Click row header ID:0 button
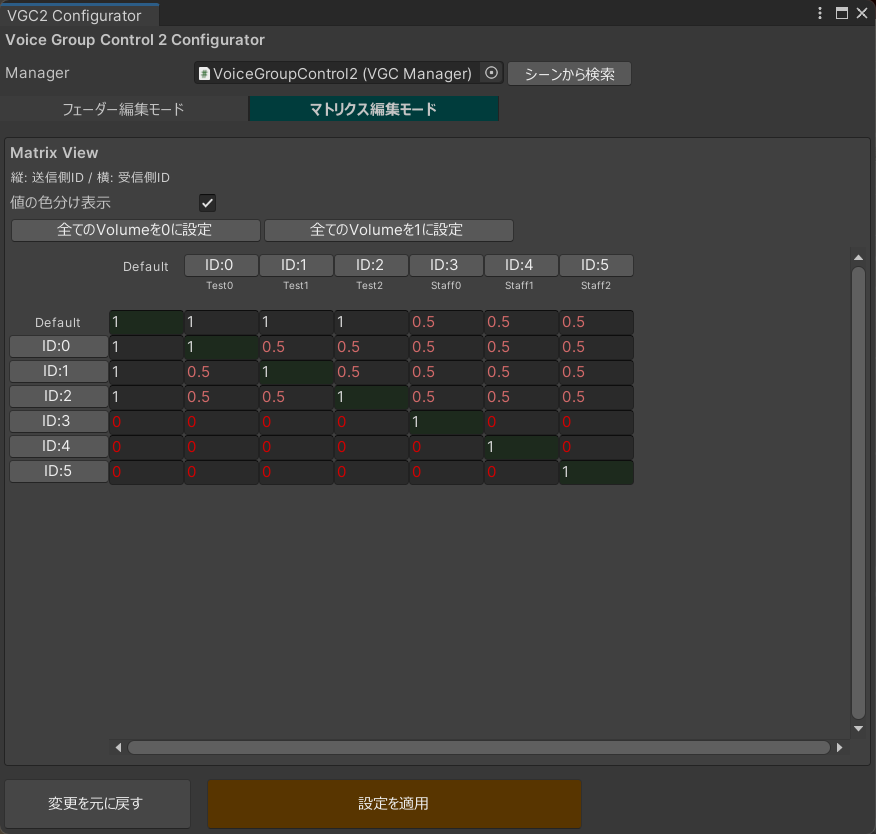The width and height of the screenshot is (876, 834). coord(59,346)
